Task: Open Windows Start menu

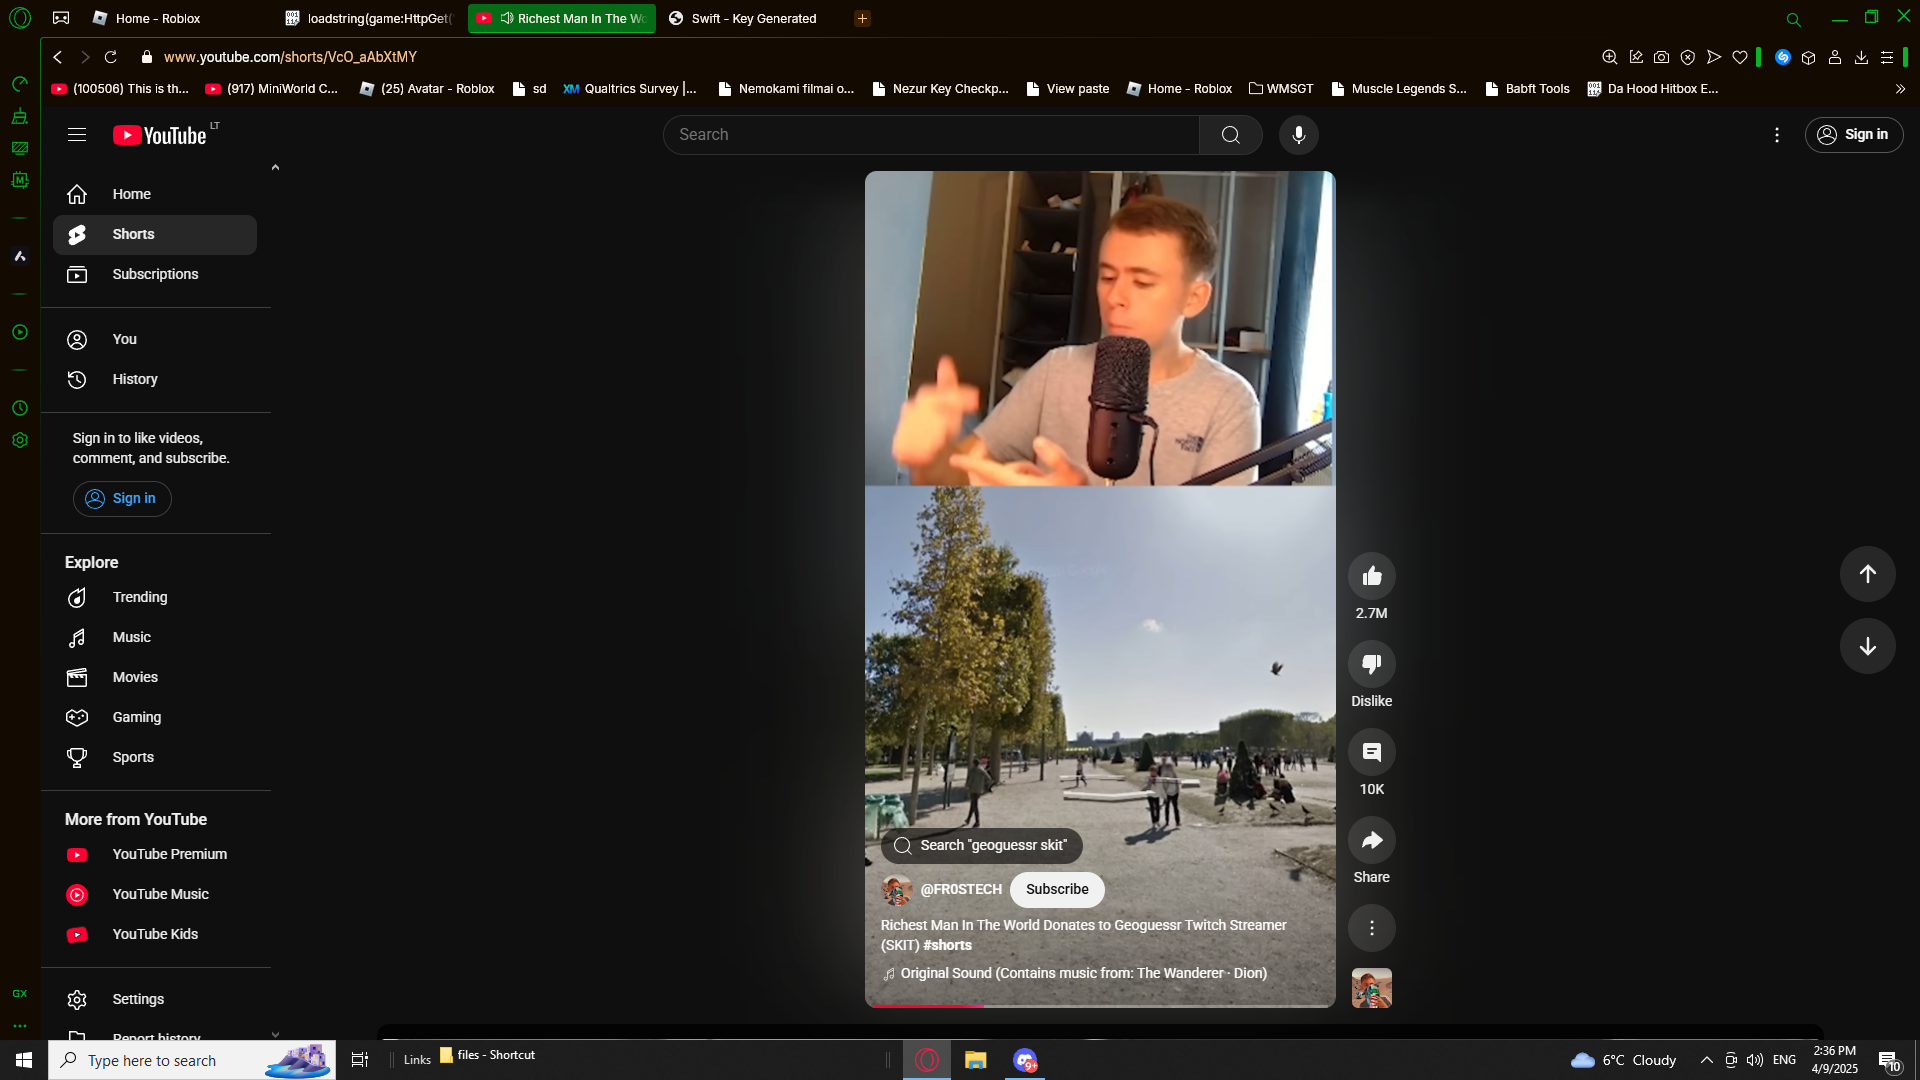Action: pyautogui.click(x=24, y=1060)
